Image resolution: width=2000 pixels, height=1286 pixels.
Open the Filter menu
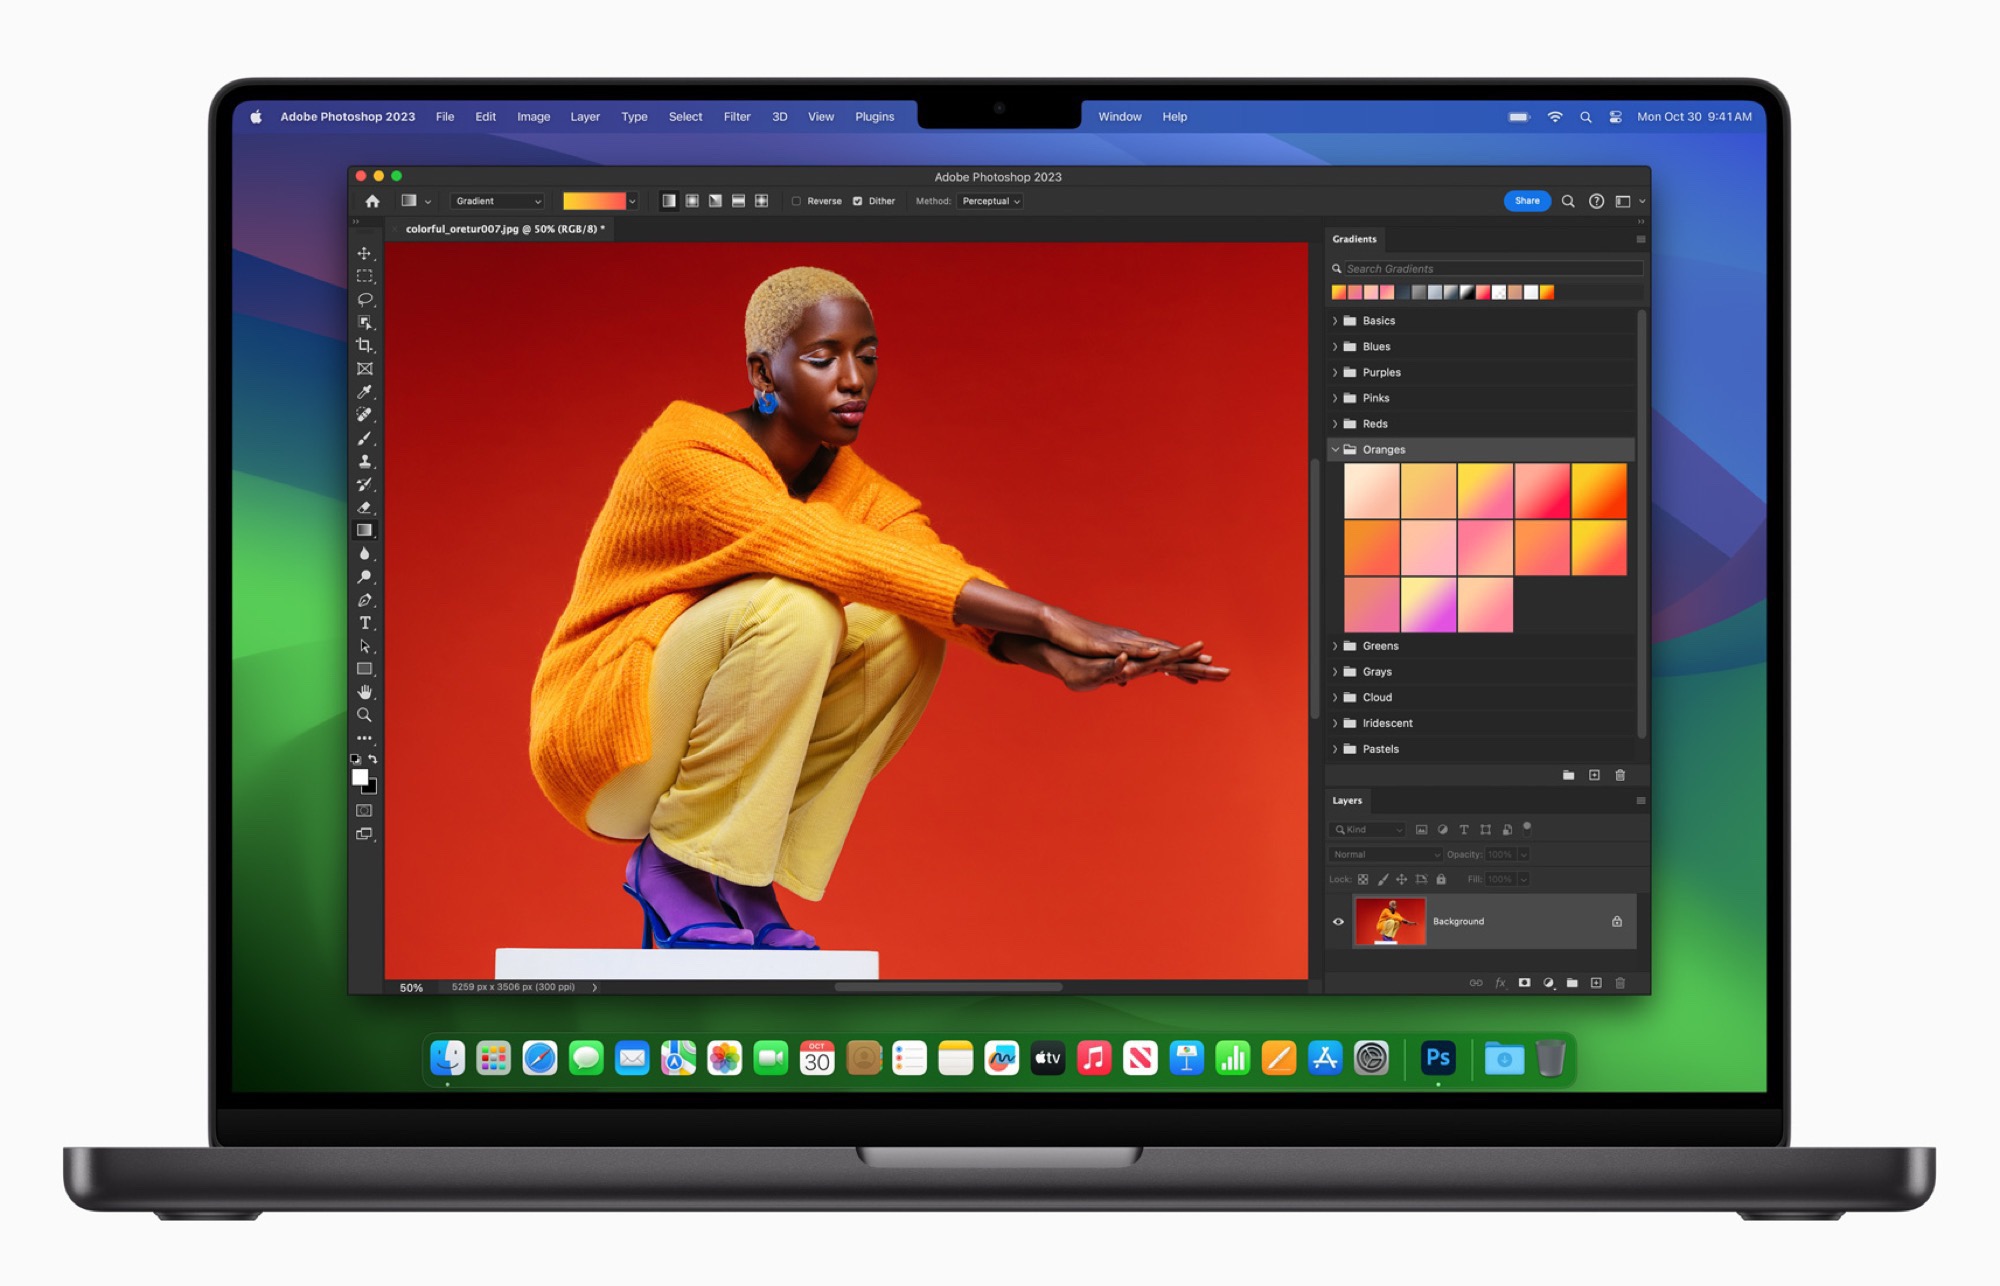(x=736, y=117)
